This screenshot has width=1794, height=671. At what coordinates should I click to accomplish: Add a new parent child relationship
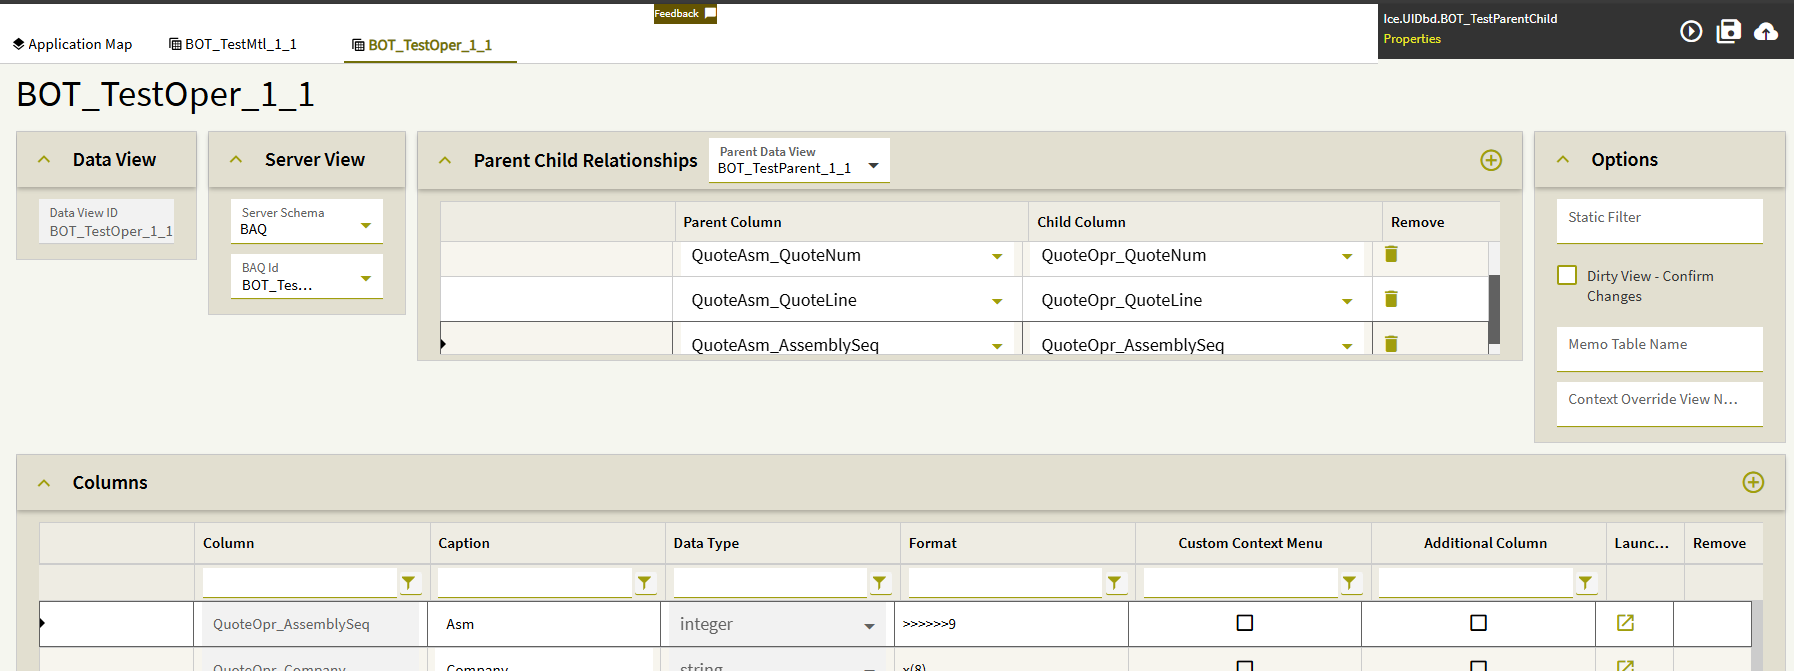pyautogui.click(x=1491, y=161)
